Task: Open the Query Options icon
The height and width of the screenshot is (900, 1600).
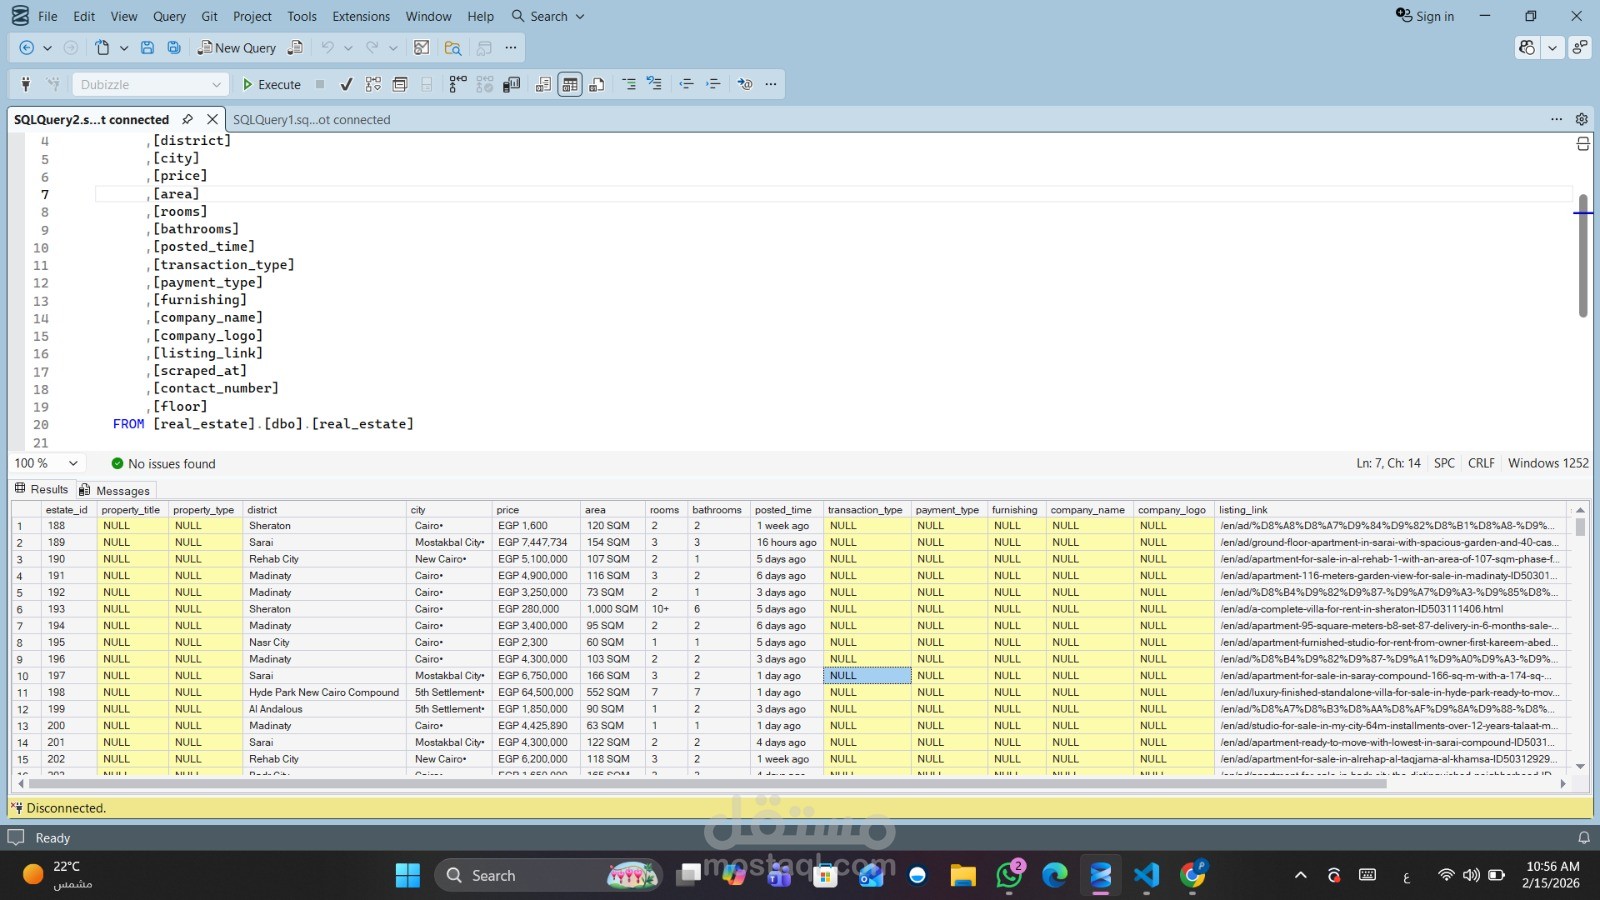Action: pos(400,85)
